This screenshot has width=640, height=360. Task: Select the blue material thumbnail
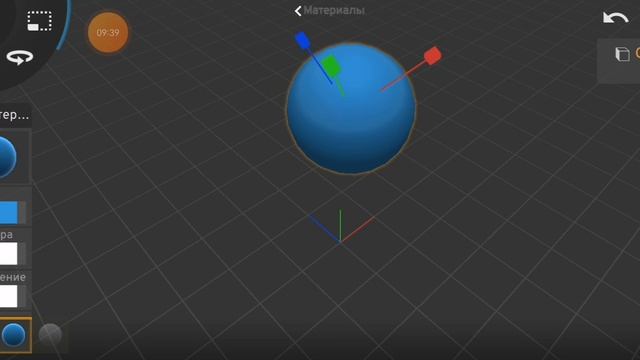click(x=14, y=335)
